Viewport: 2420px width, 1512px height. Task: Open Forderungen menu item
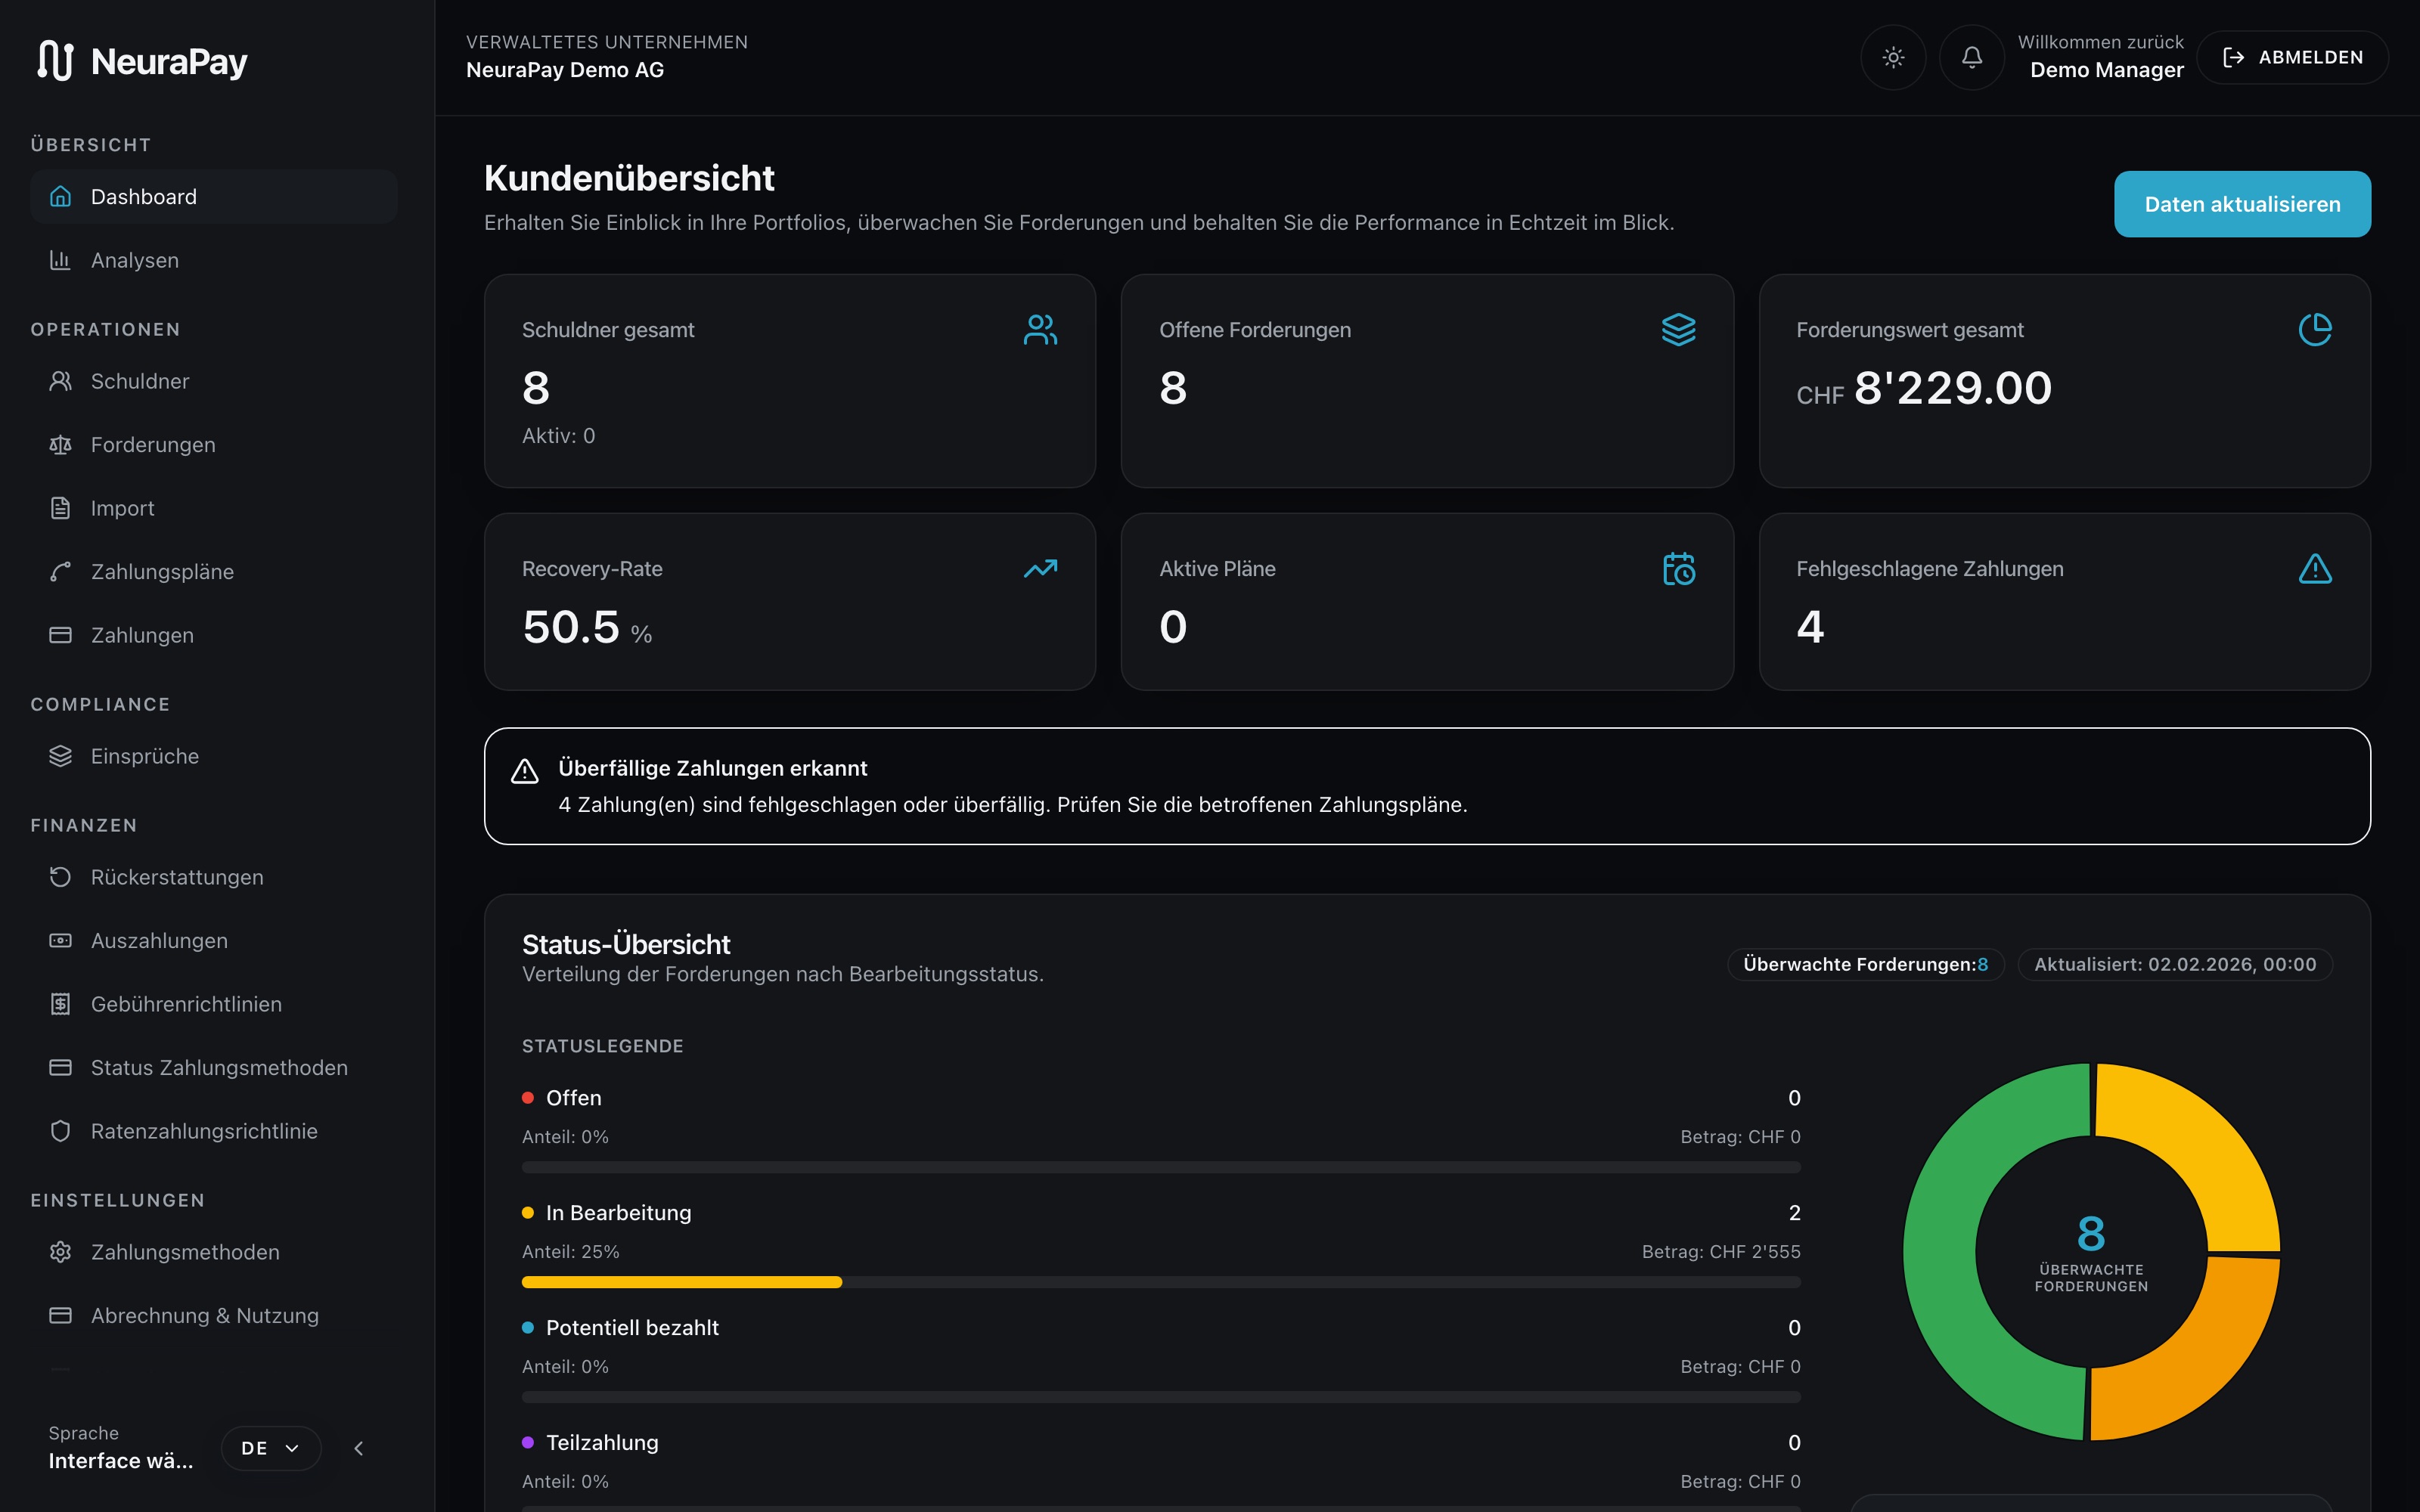coord(214,445)
